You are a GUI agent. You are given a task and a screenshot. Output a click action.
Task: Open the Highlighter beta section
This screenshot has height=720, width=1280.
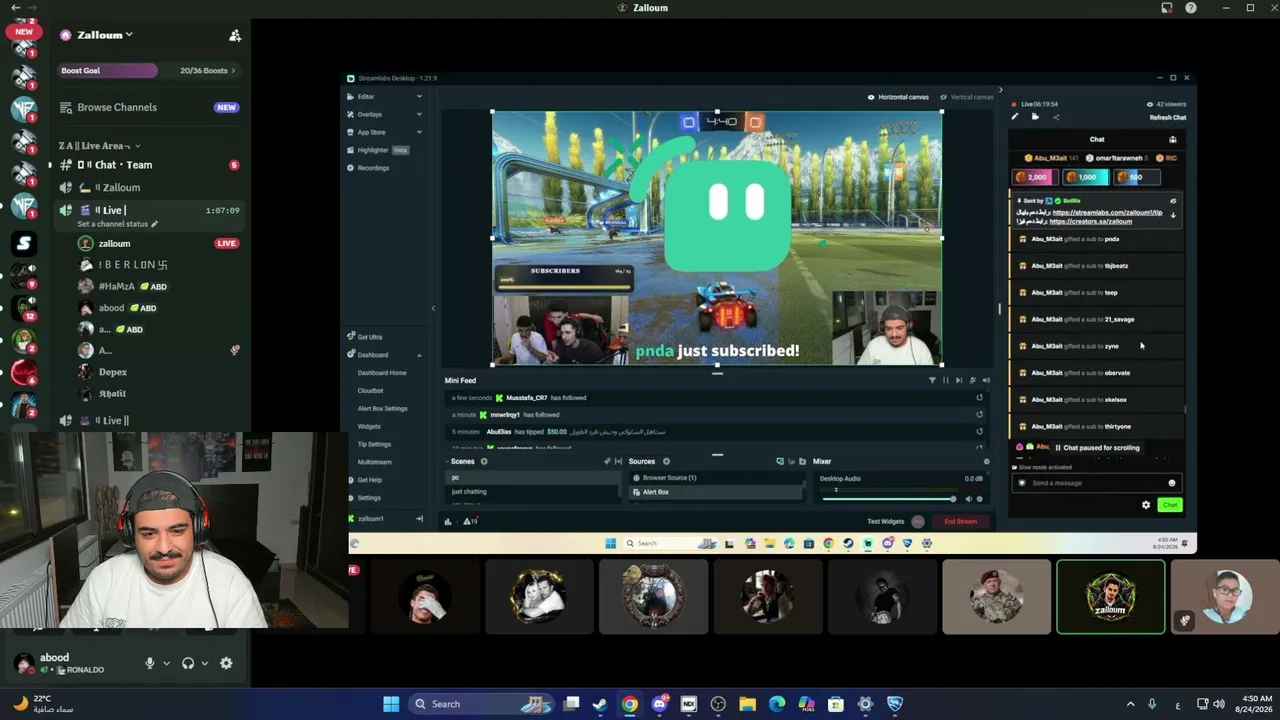378,150
